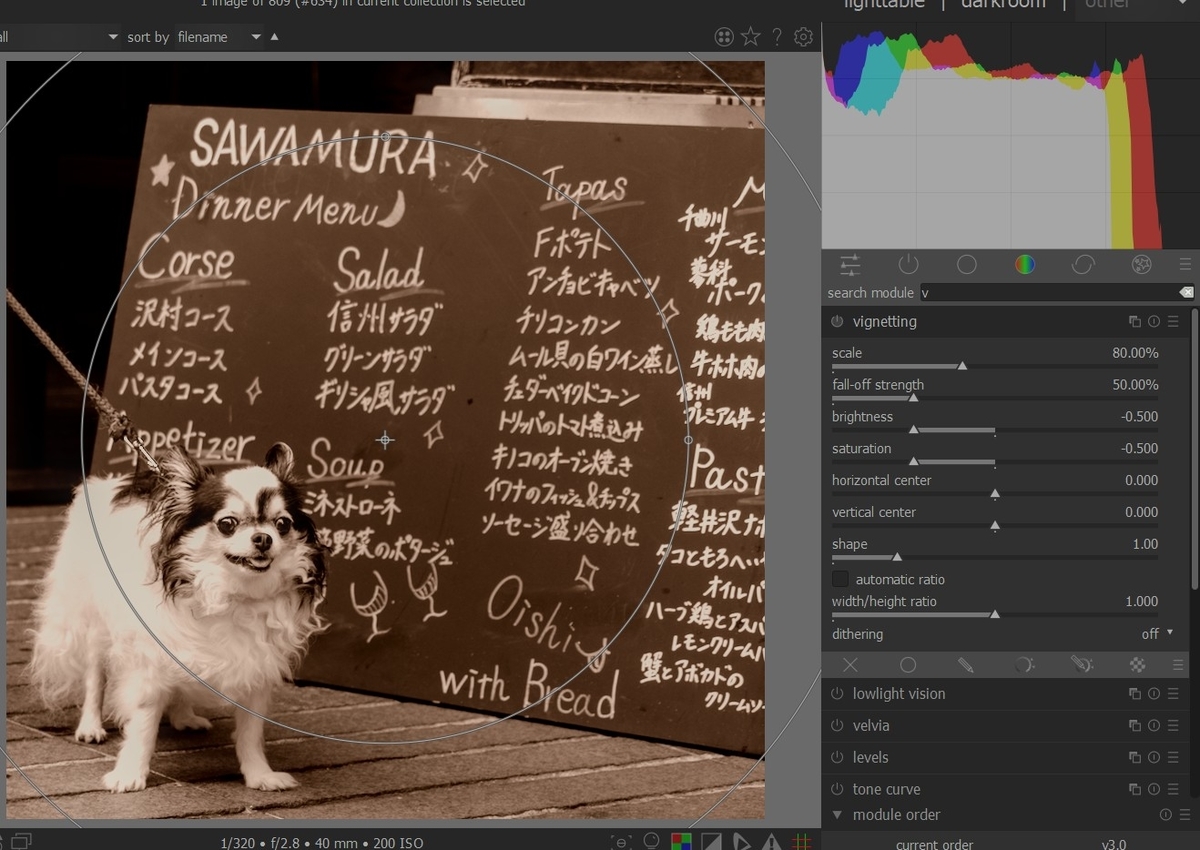Open lowlight vision multiple instances icon
1200x850 pixels.
pos(1134,694)
